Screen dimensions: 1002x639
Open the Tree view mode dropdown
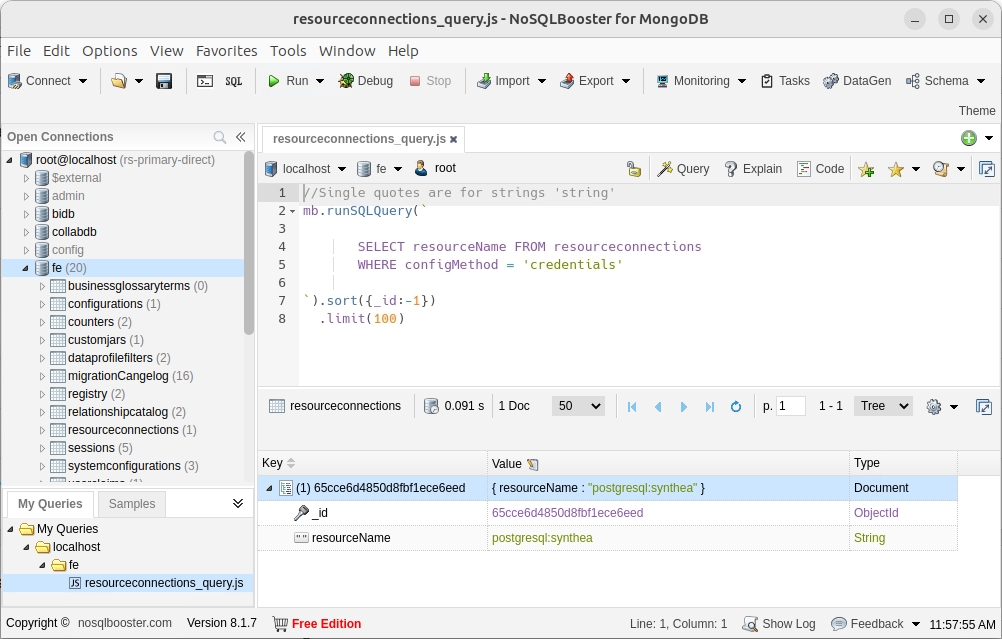tap(883, 406)
